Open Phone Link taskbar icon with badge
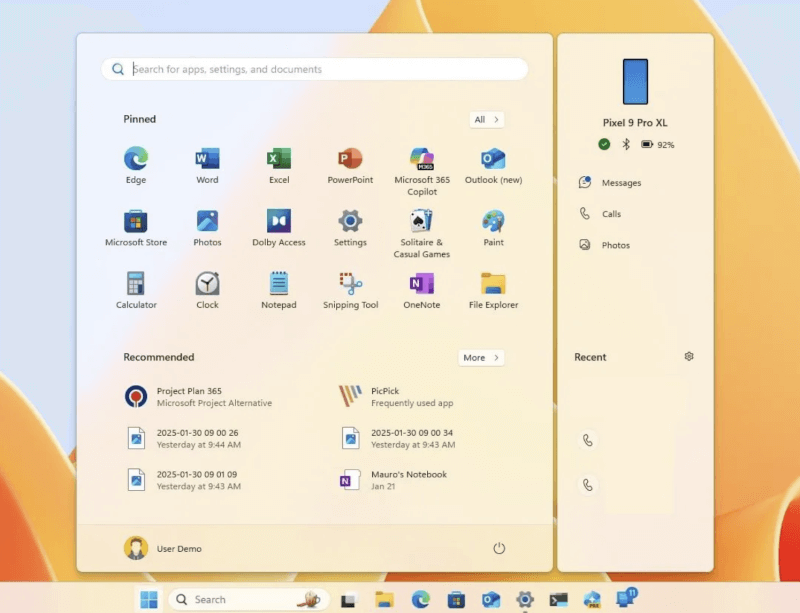Image resolution: width=800 pixels, height=613 pixels. (x=626, y=597)
